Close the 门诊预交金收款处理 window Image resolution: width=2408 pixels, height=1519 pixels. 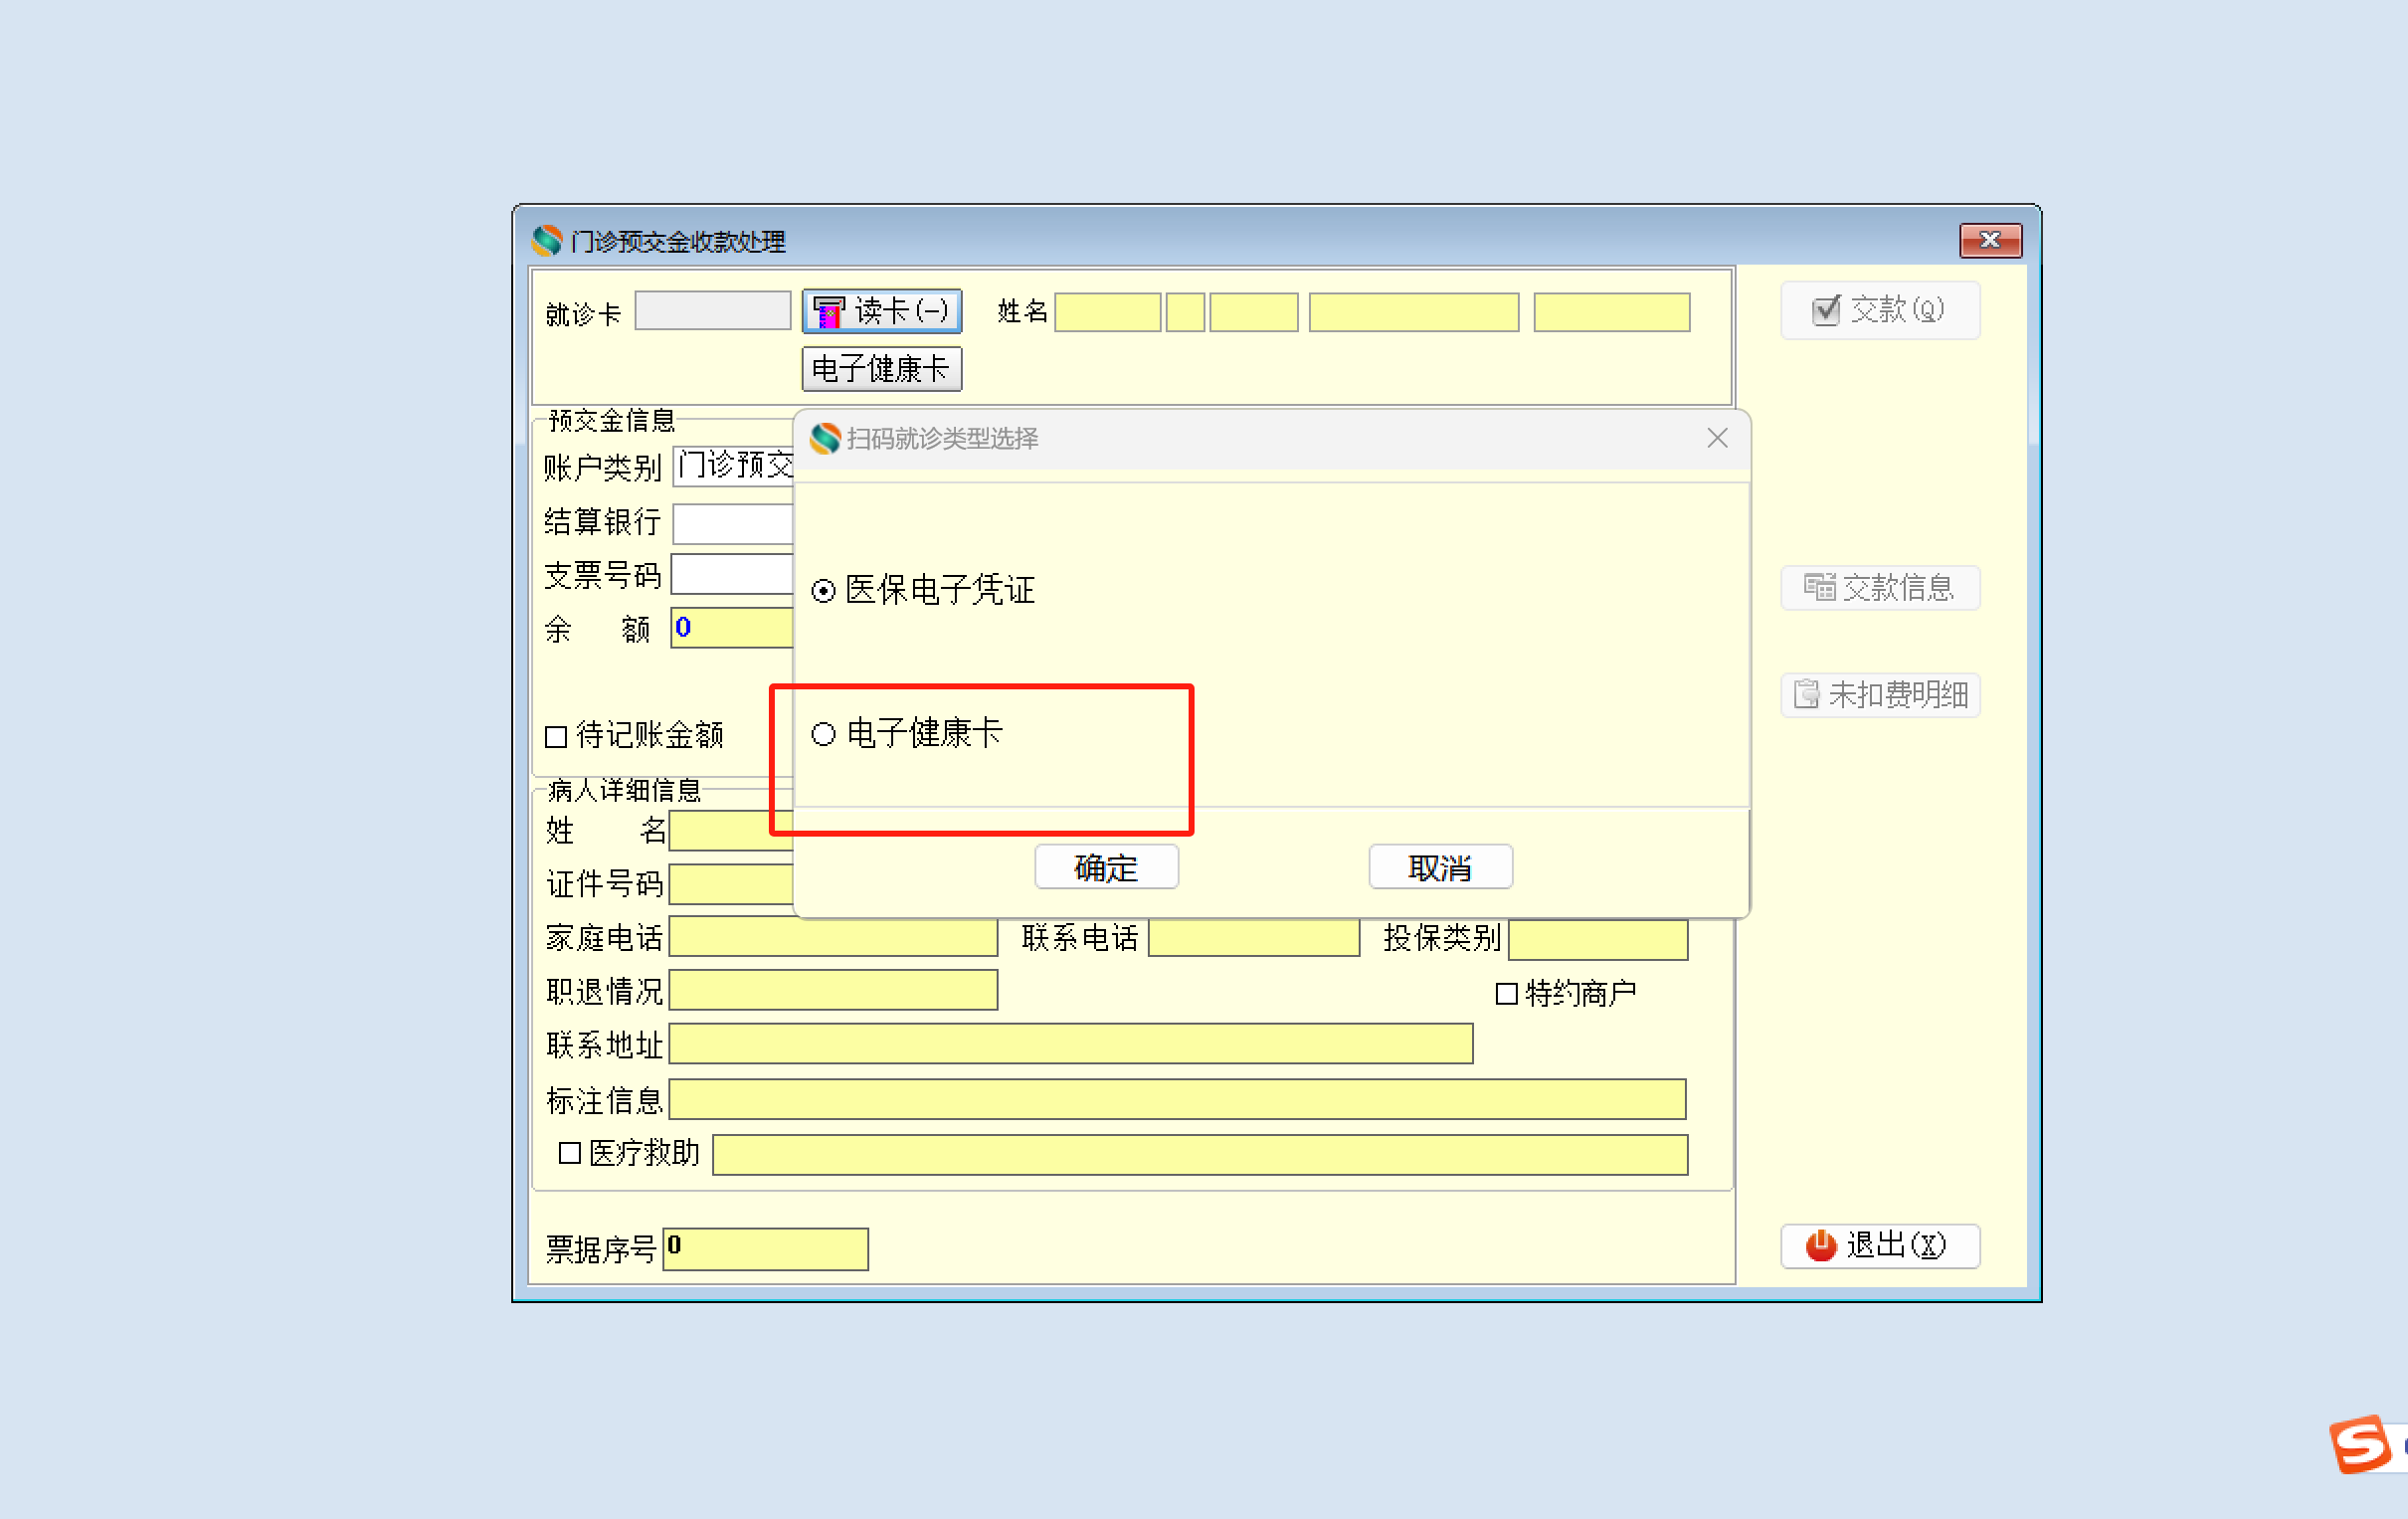(1989, 240)
